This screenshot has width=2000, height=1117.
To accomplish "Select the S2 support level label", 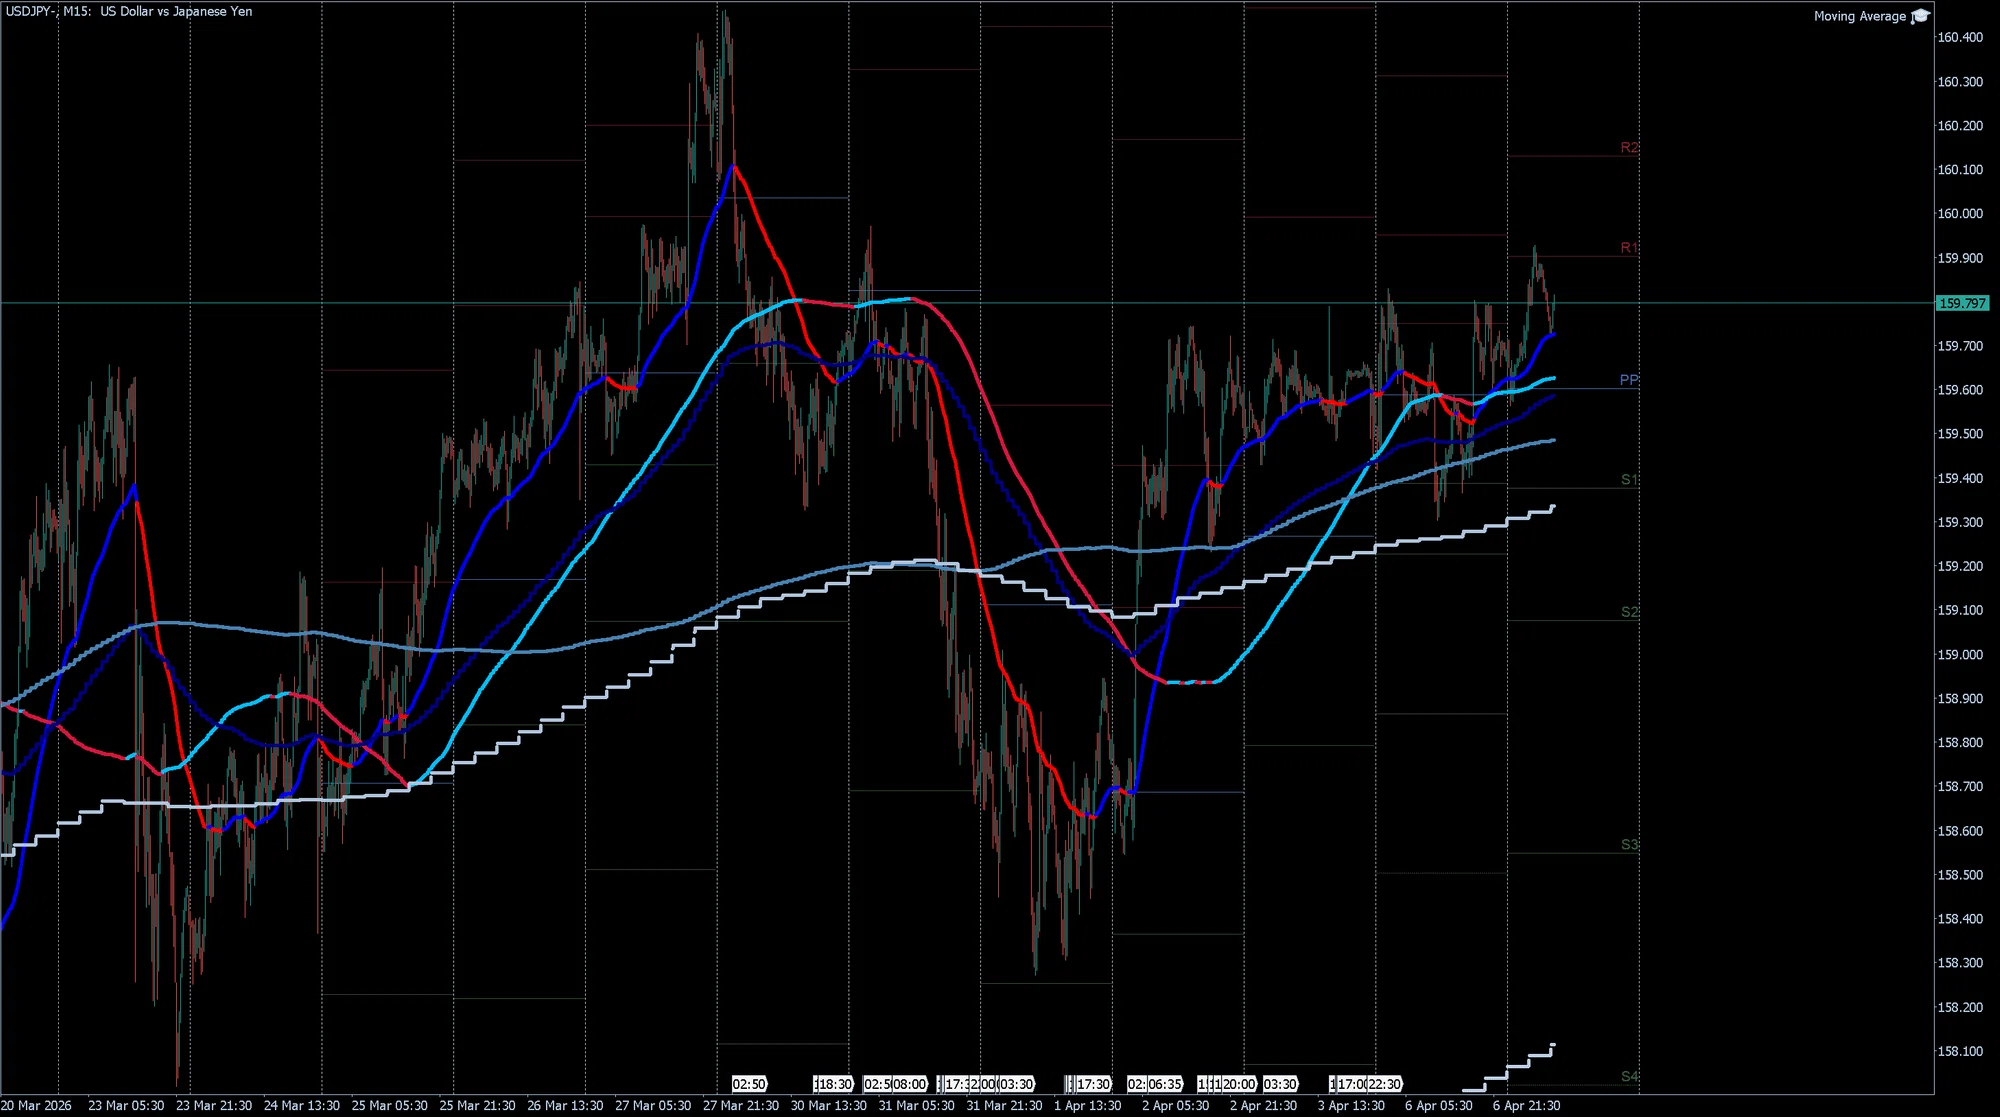I will pos(1629,612).
